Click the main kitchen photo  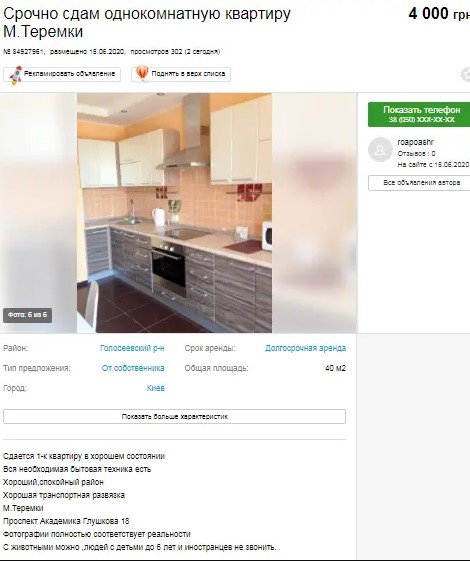pyautogui.click(x=175, y=213)
